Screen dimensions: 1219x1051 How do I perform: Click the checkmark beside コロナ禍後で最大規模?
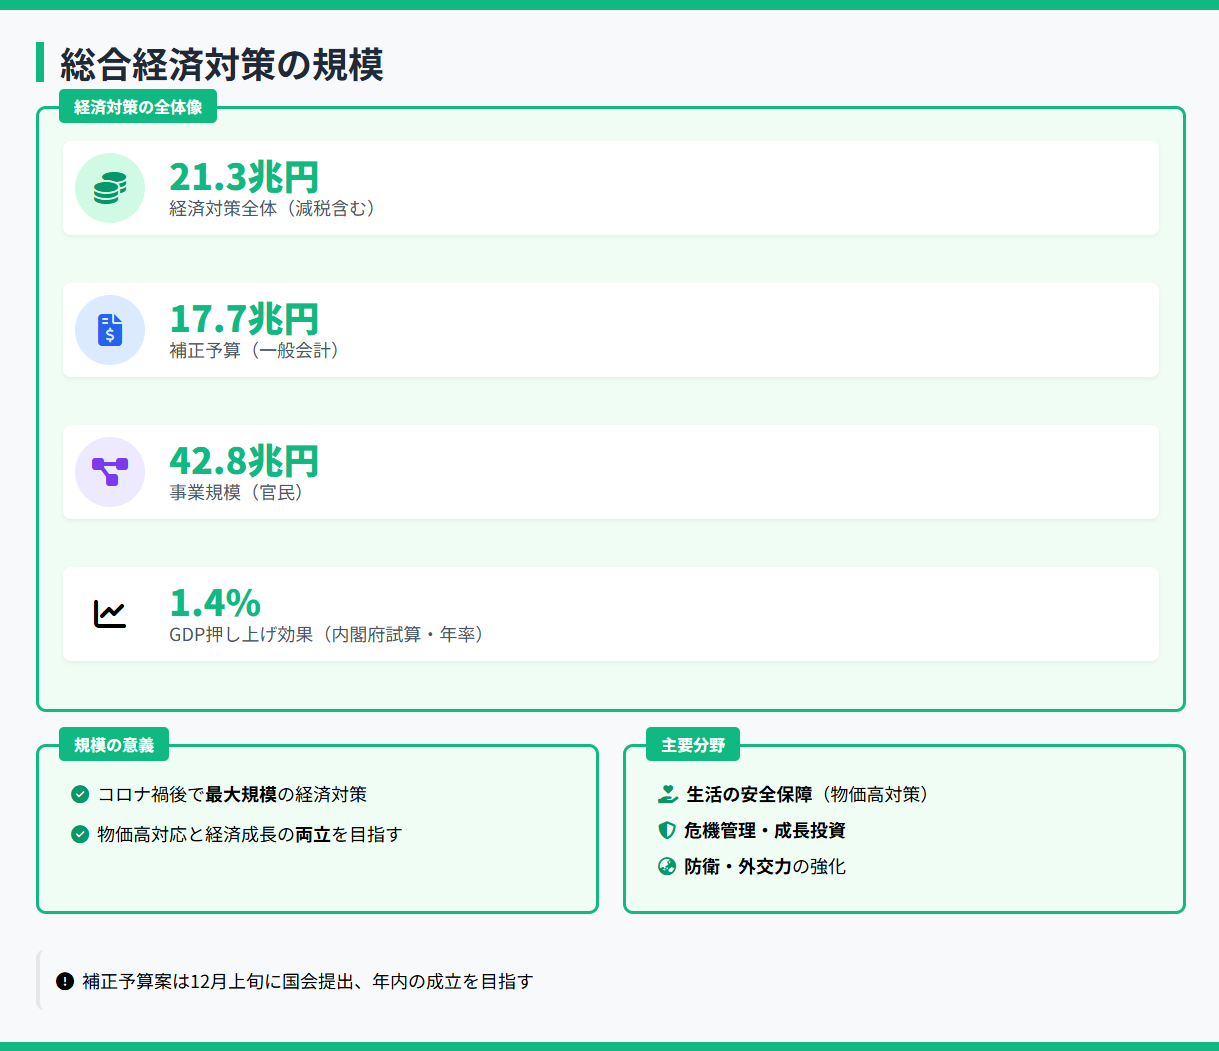[80, 794]
